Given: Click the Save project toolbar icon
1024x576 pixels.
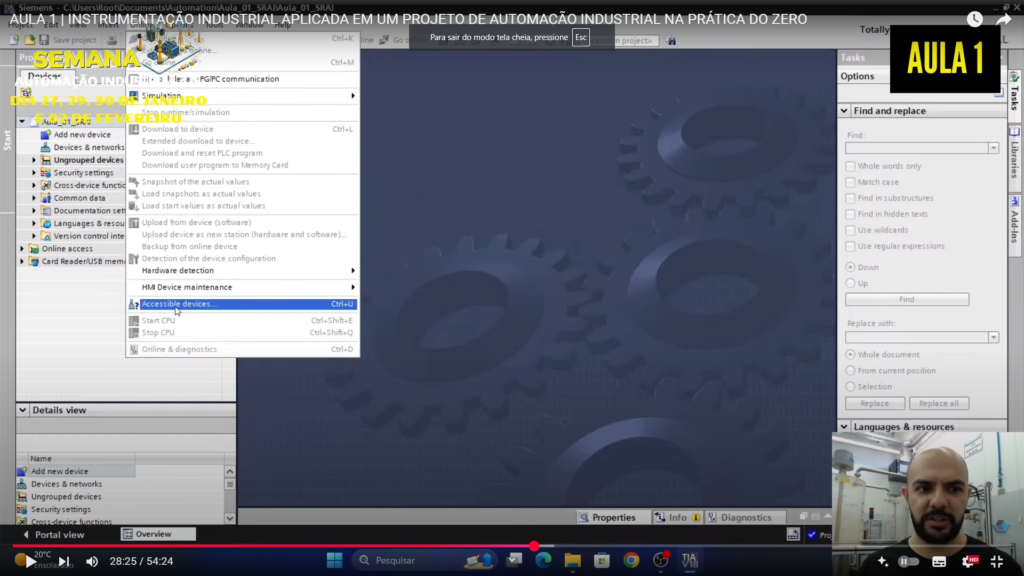Looking at the screenshot, I should [44, 40].
